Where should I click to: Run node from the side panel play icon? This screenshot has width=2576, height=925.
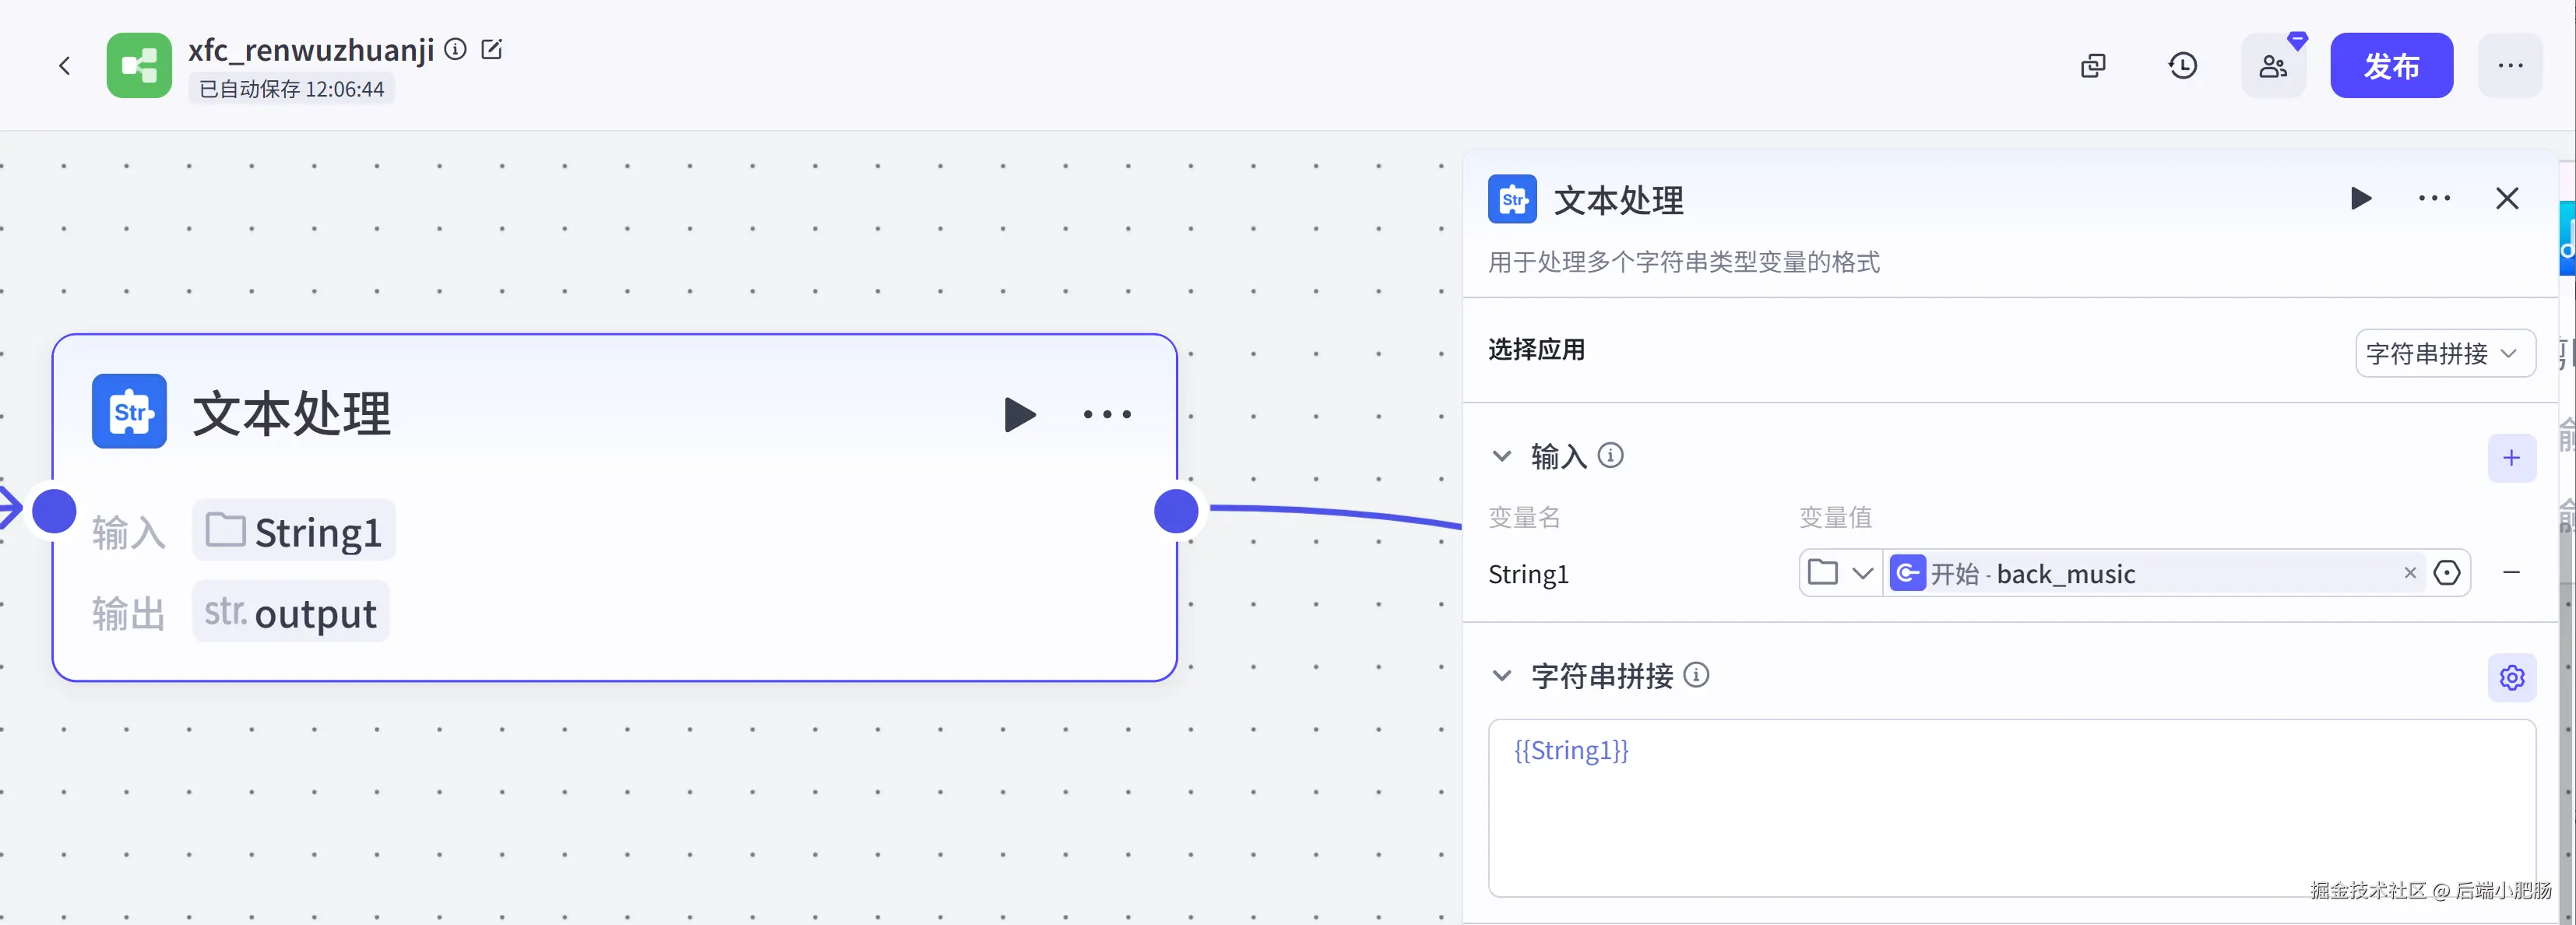pyautogui.click(x=2360, y=198)
